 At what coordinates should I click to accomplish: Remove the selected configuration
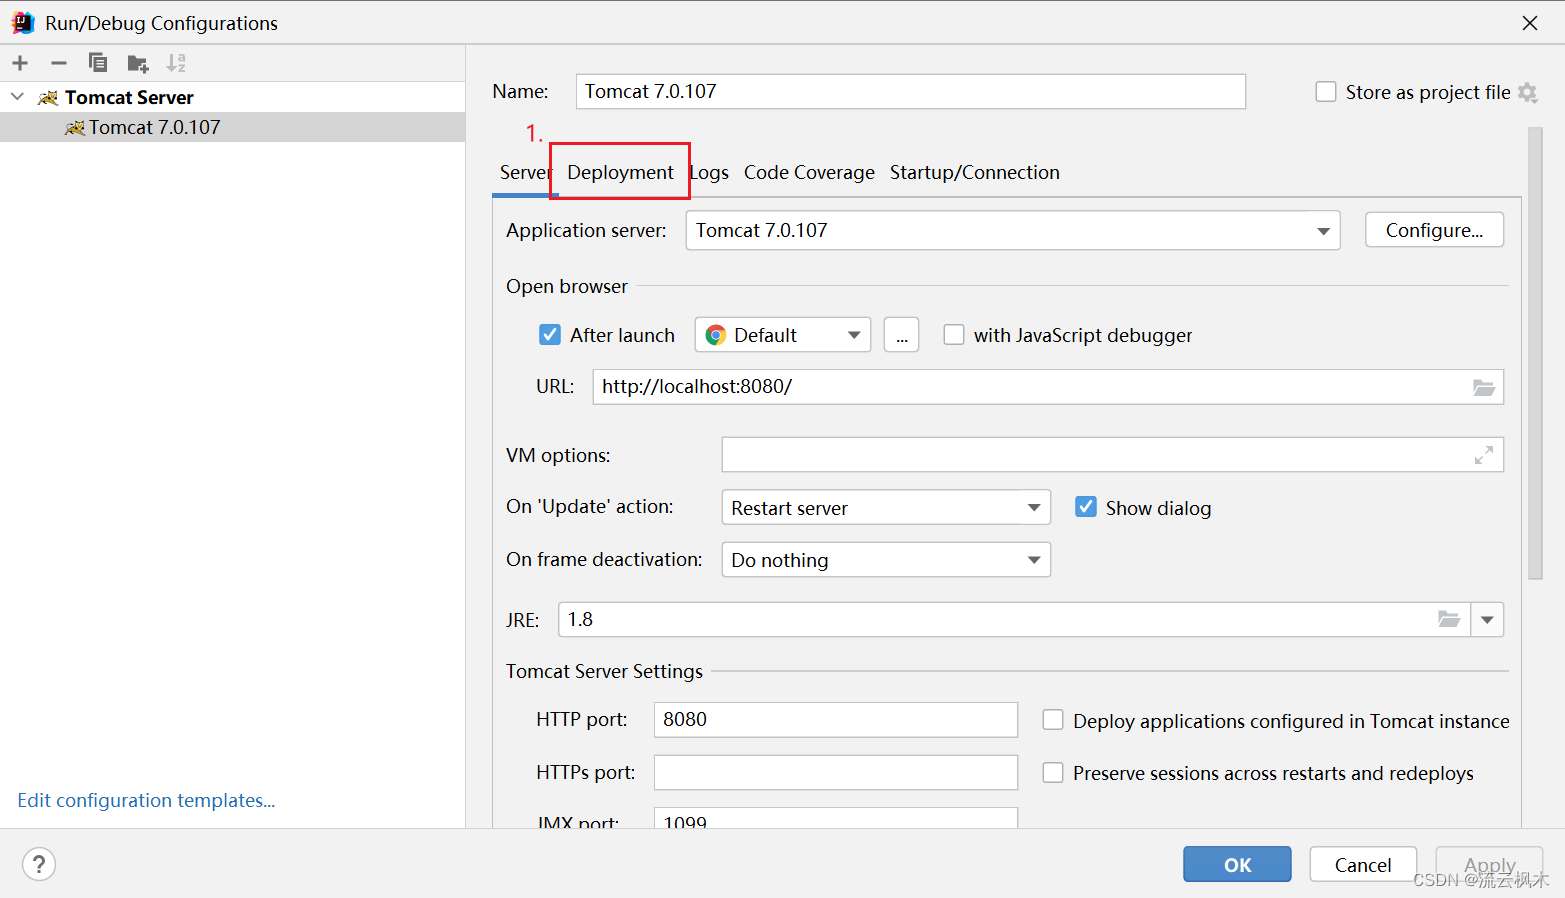pyautogui.click(x=59, y=63)
